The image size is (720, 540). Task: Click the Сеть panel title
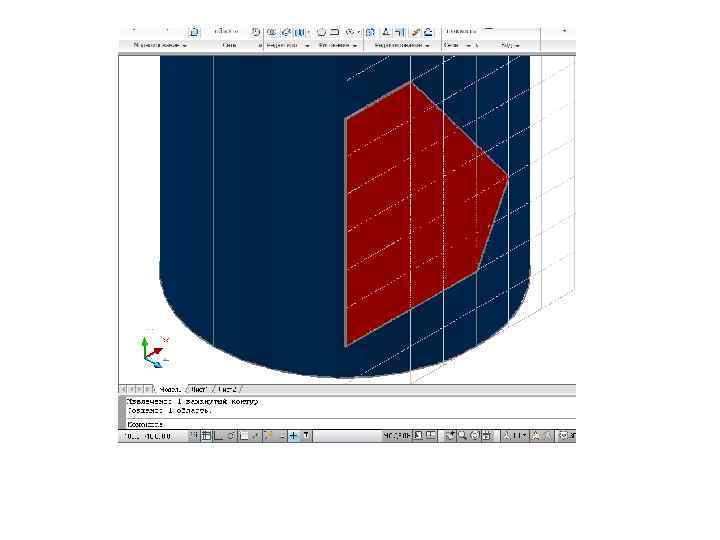coord(229,45)
